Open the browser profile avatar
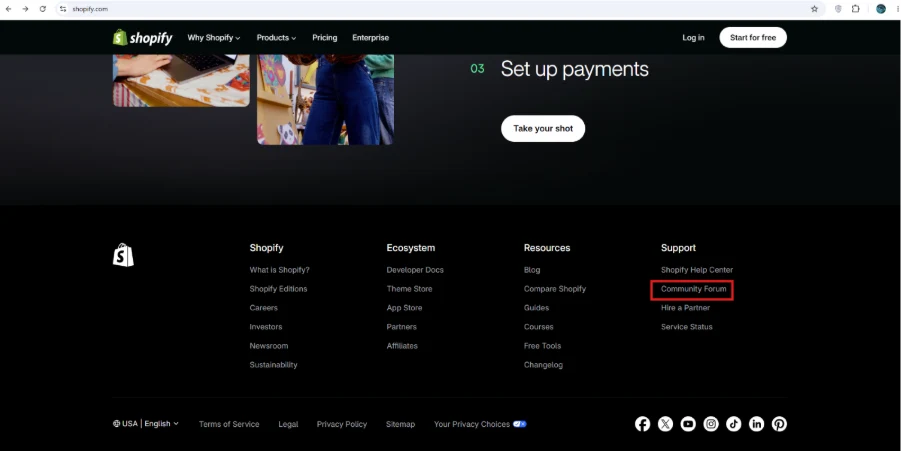Screen dimensions: 901x451 [881, 9]
